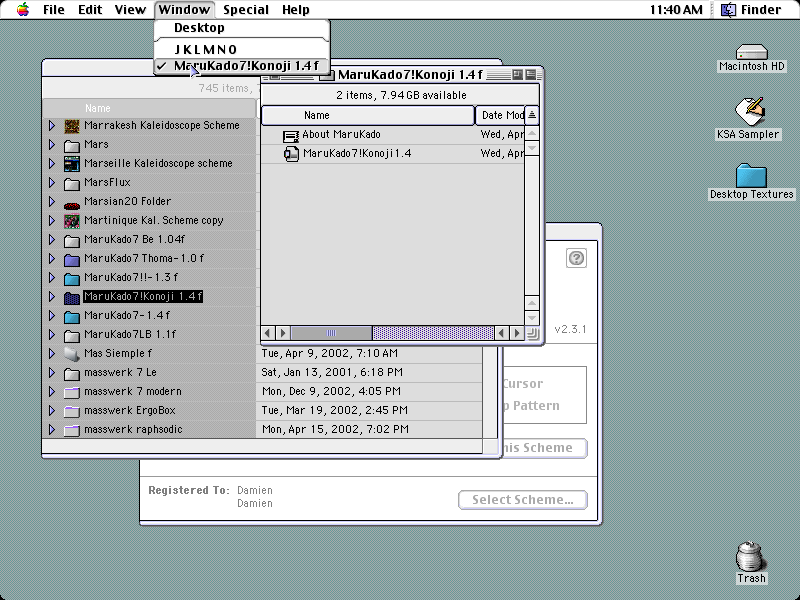Click the Marseille Kaleidoscope scheme icon
The width and height of the screenshot is (800, 600).
tap(72, 164)
